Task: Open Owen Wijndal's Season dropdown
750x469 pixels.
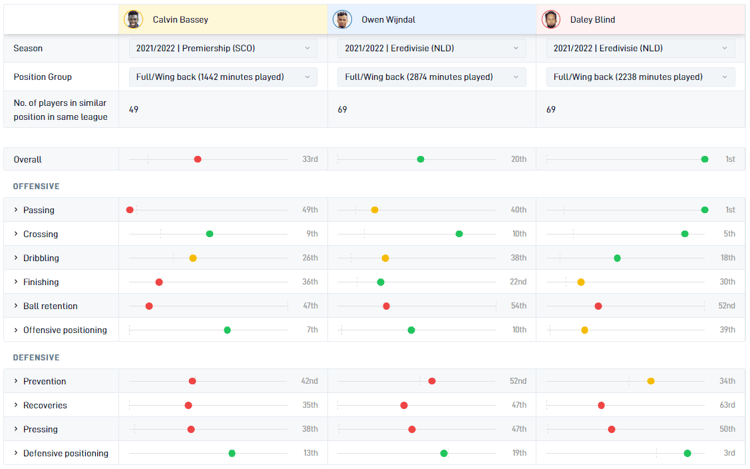Action: coord(432,48)
